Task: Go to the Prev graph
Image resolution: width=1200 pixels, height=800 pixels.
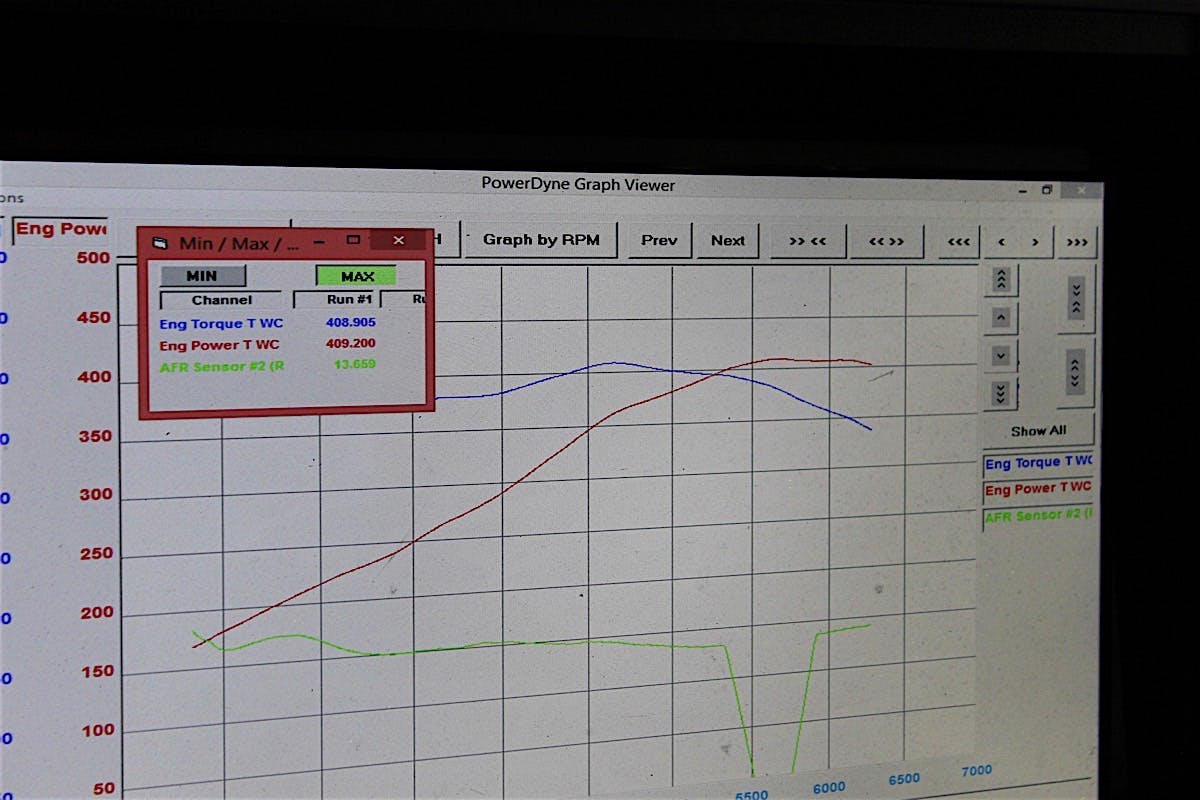Action: [x=659, y=240]
